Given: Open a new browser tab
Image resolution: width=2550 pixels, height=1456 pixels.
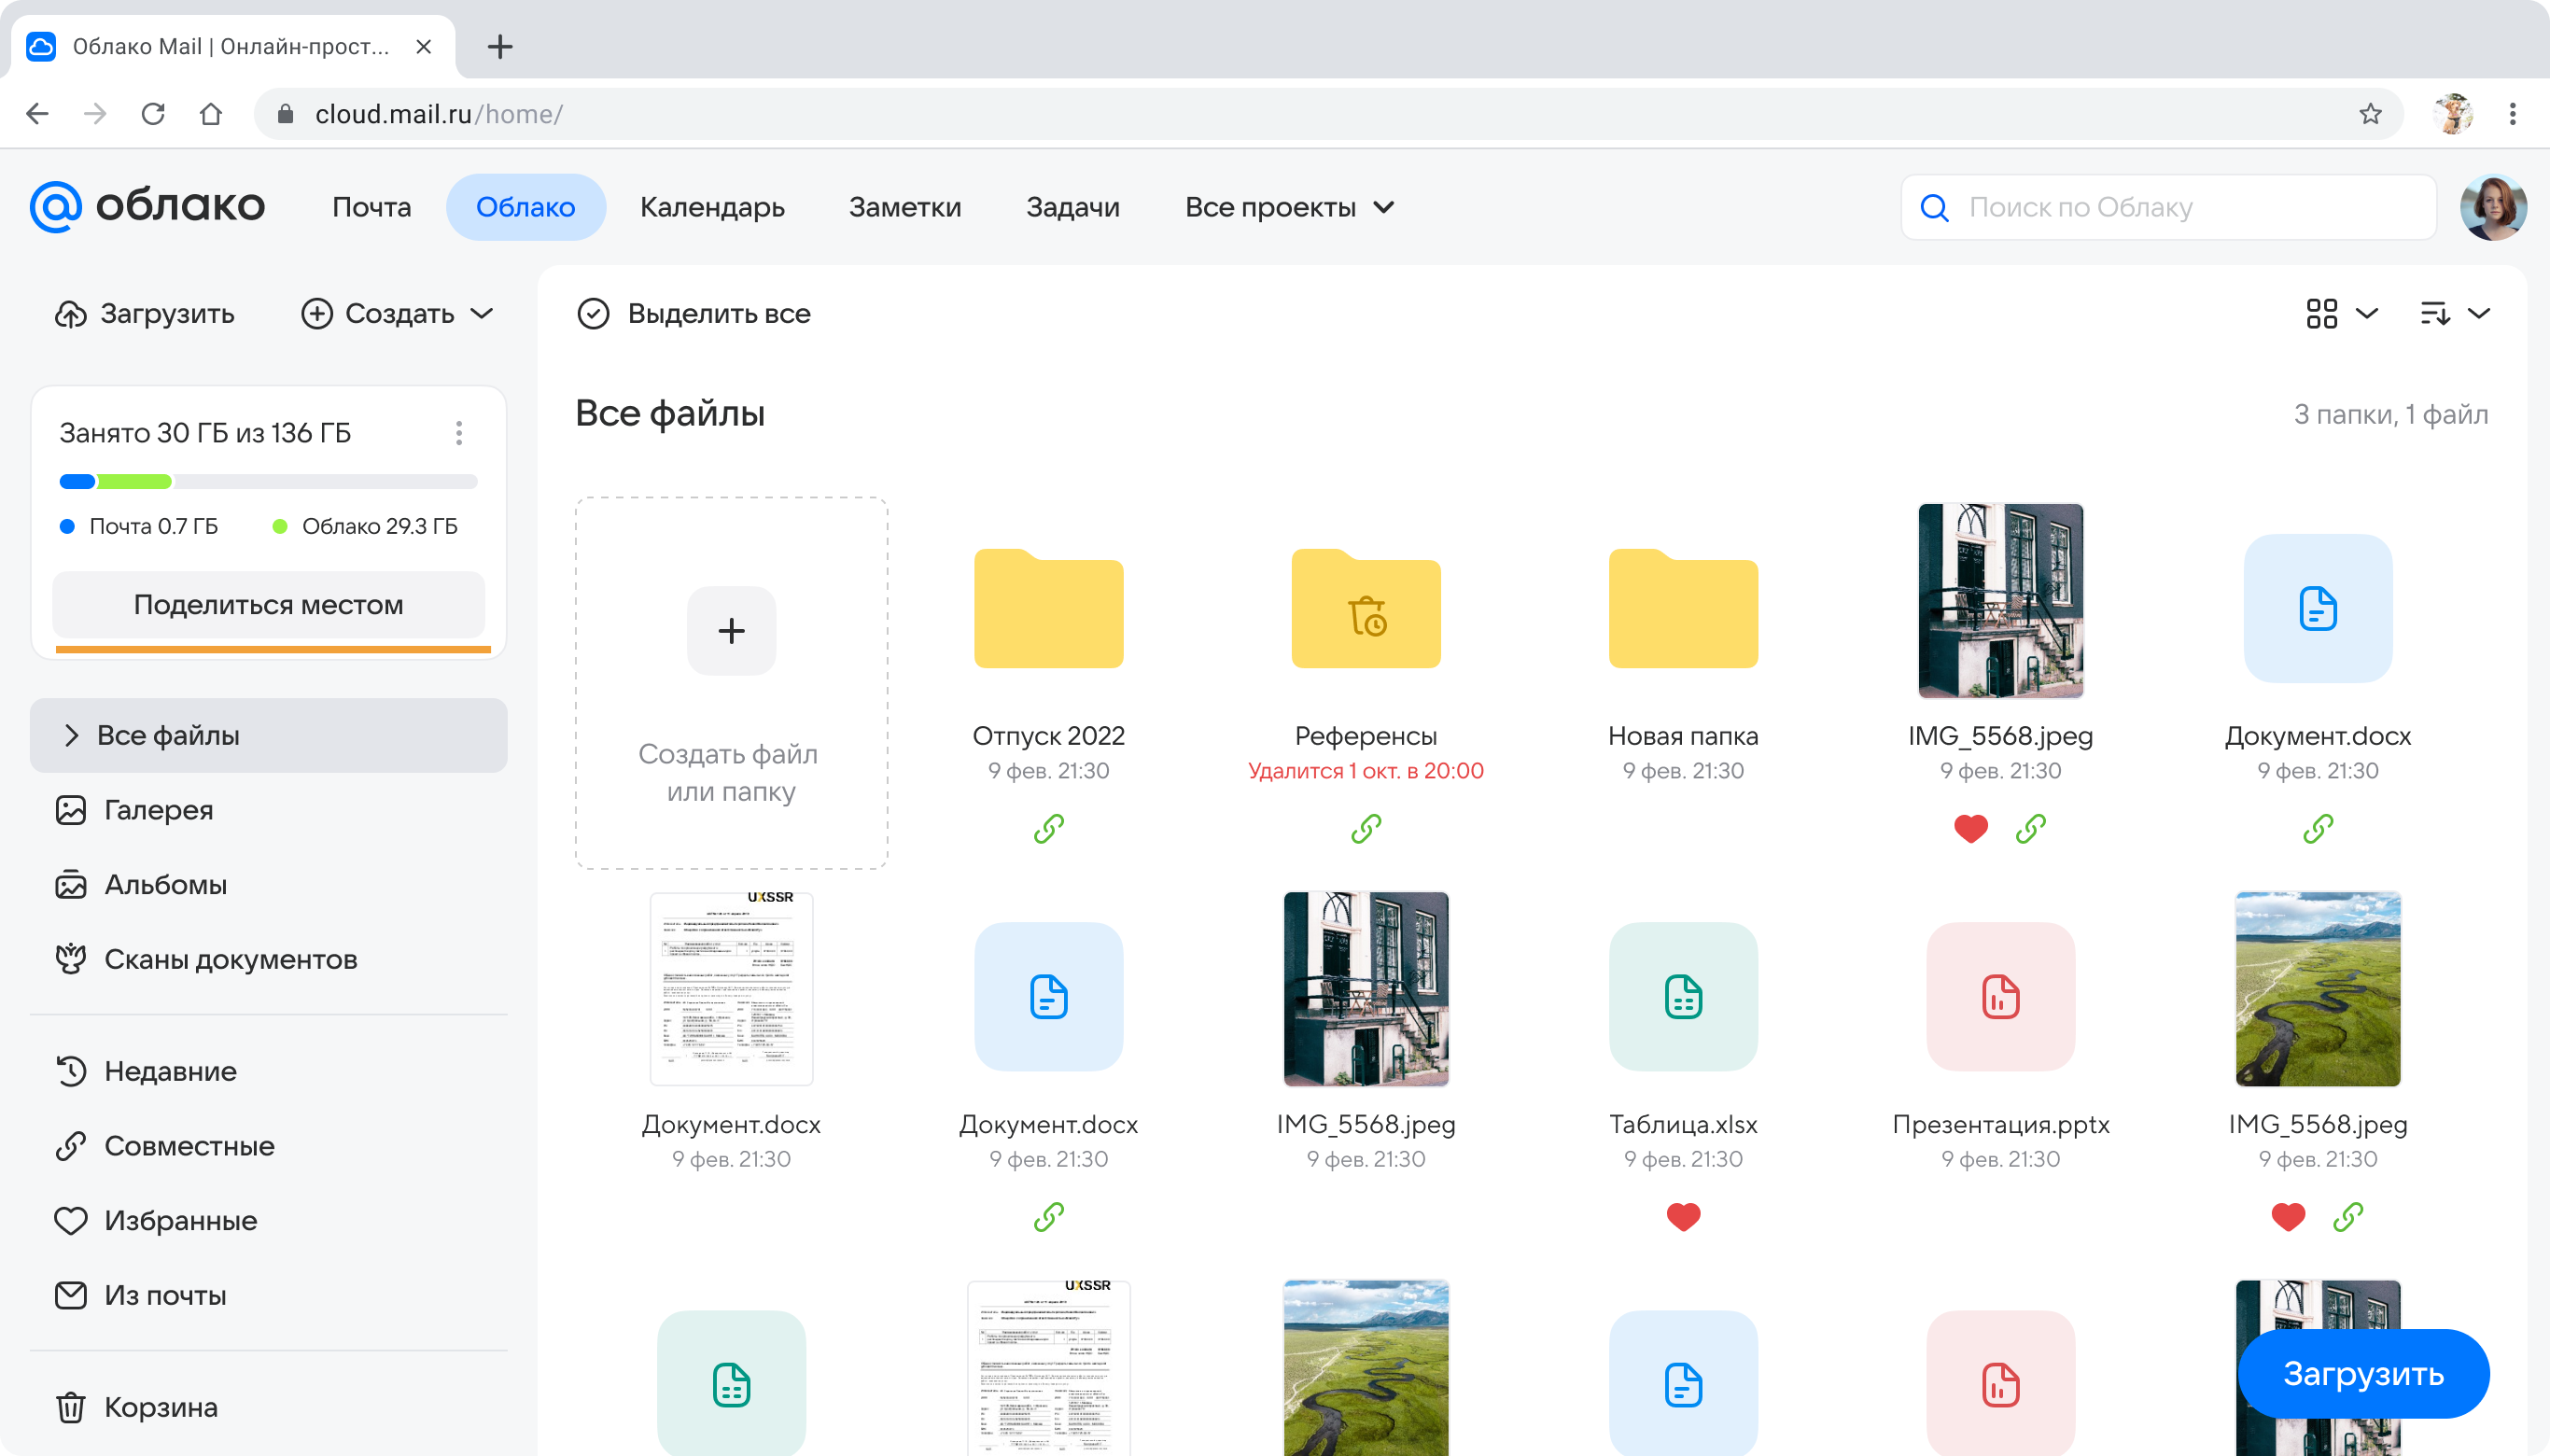Looking at the screenshot, I should [500, 46].
